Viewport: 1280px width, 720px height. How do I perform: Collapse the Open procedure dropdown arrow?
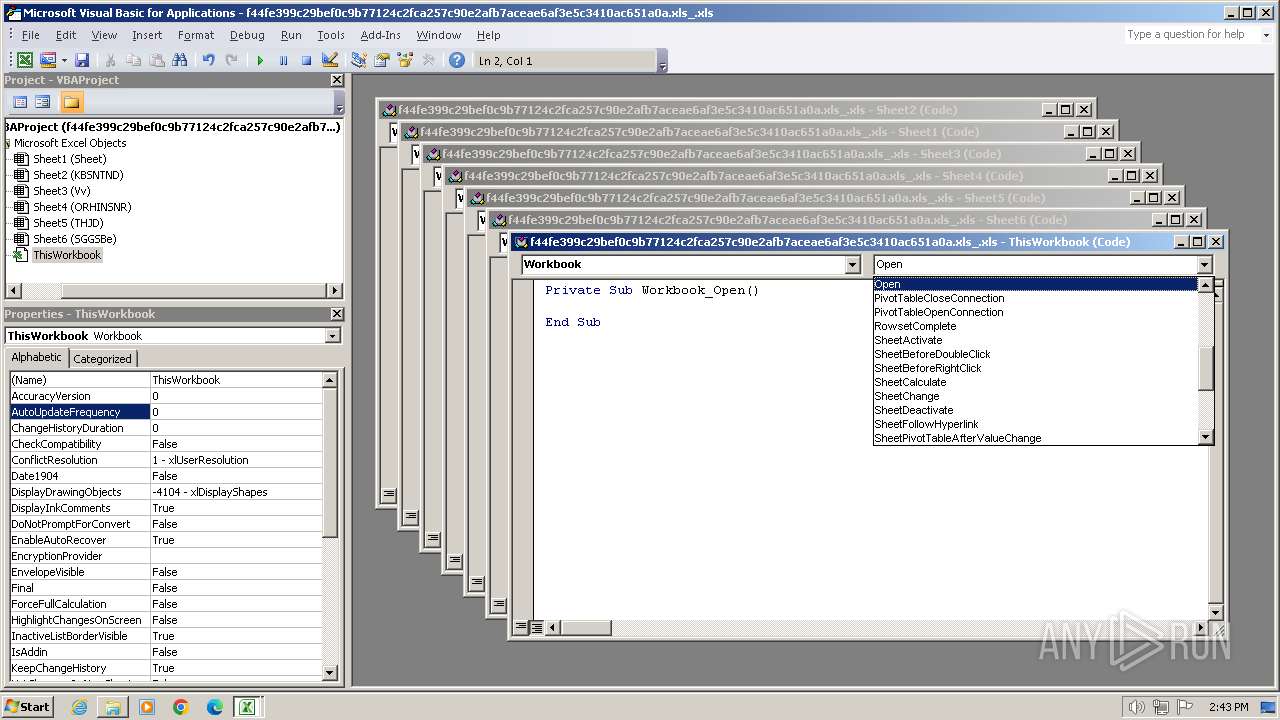coord(1204,265)
